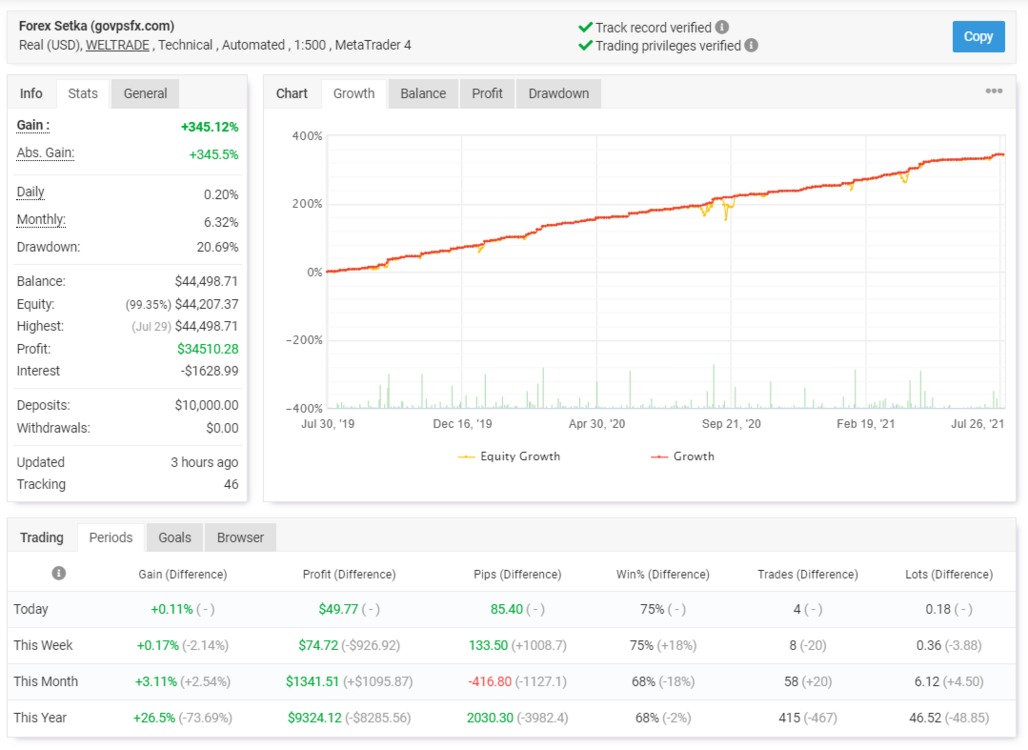Select the Today row label
Image resolution: width=1028 pixels, height=750 pixels.
click(x=31, y=609)
